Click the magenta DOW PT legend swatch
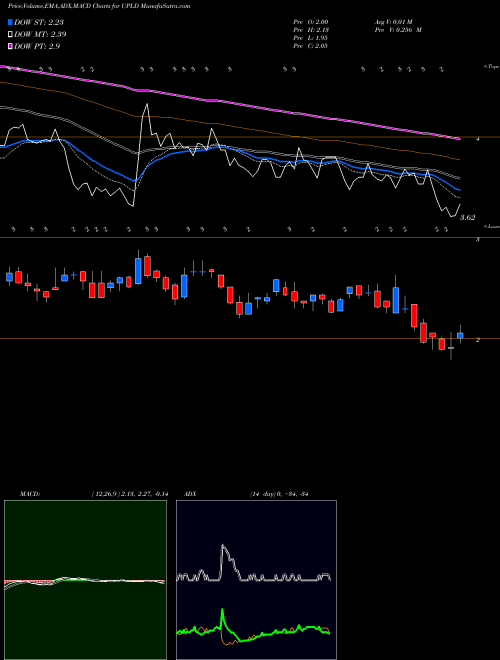Viewport: 500px width, 660px height. pos(10,46)
